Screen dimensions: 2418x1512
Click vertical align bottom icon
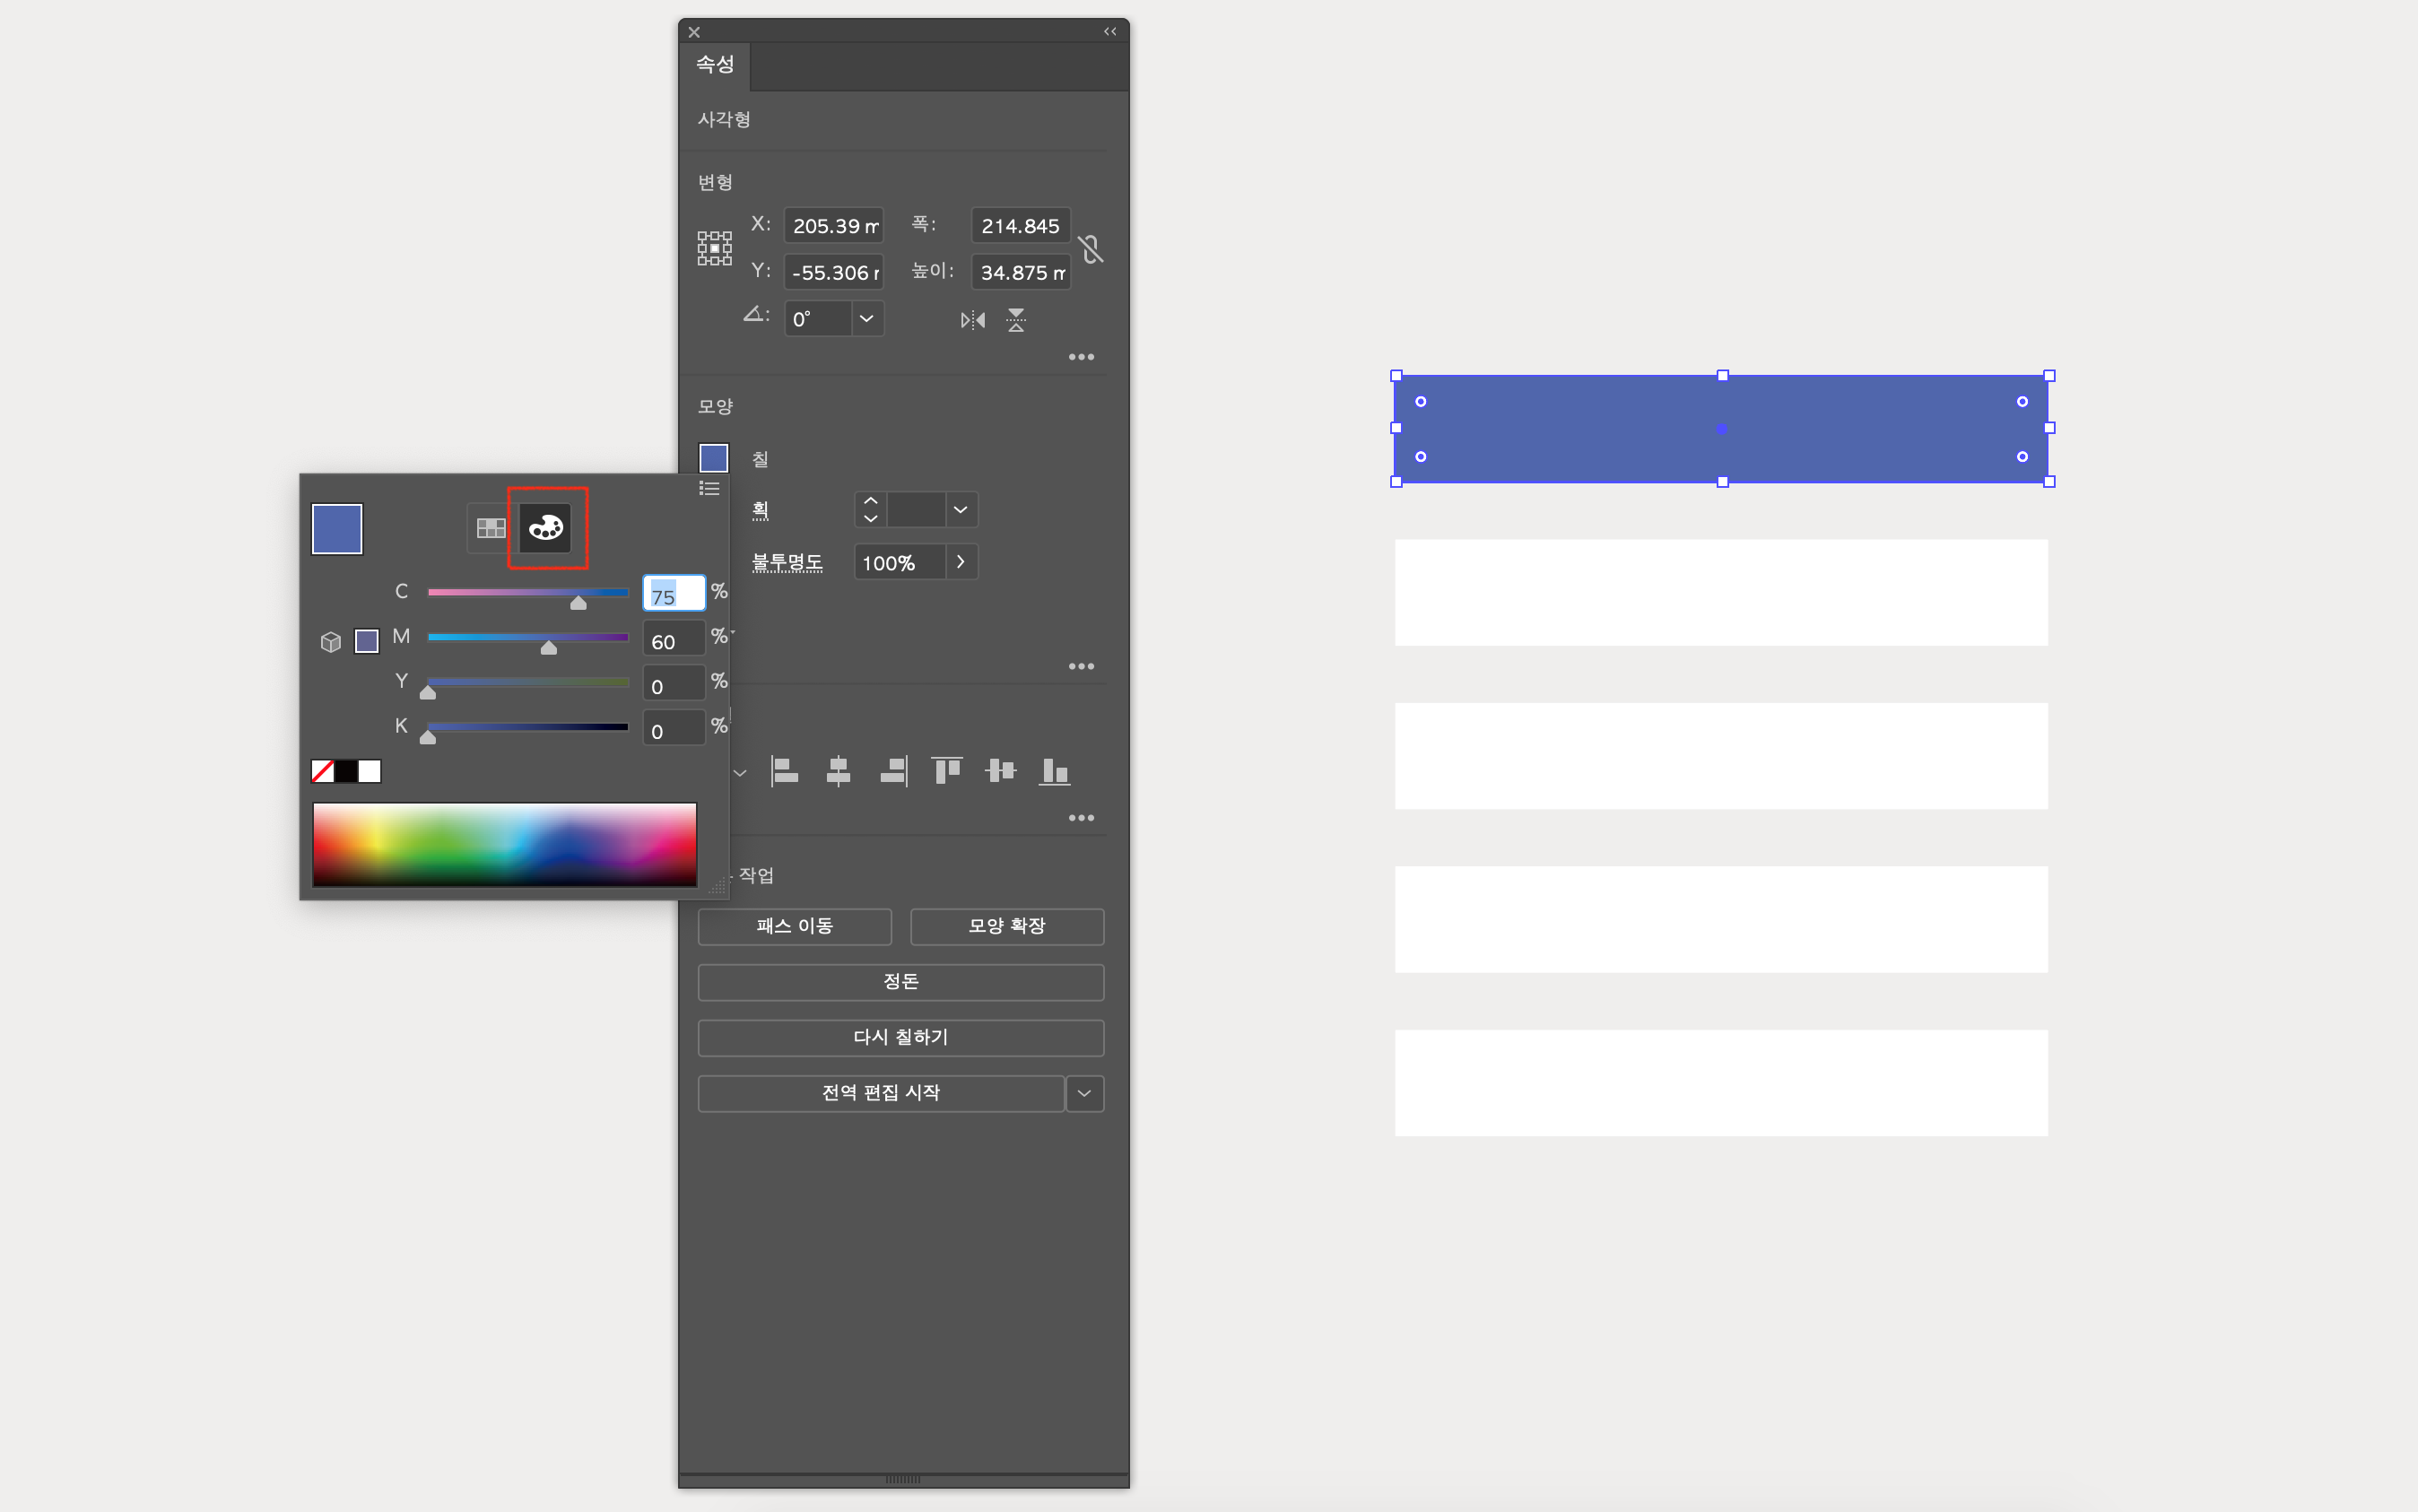1055,770
